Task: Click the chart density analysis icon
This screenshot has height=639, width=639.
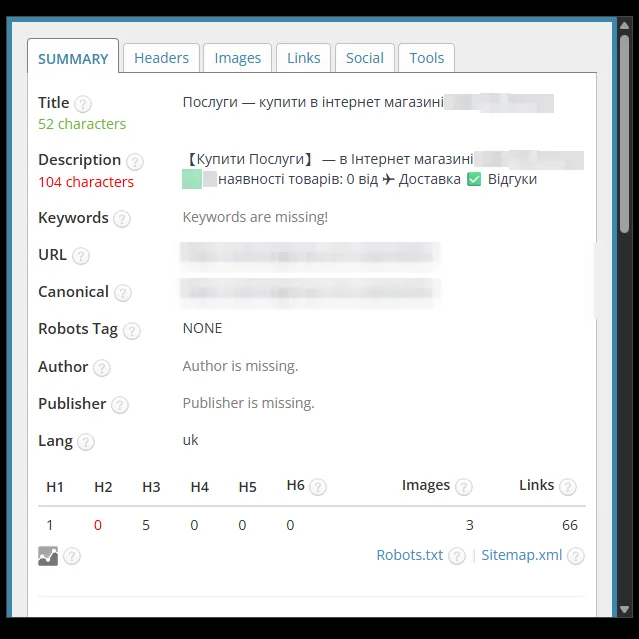Action: coord(48,556)
